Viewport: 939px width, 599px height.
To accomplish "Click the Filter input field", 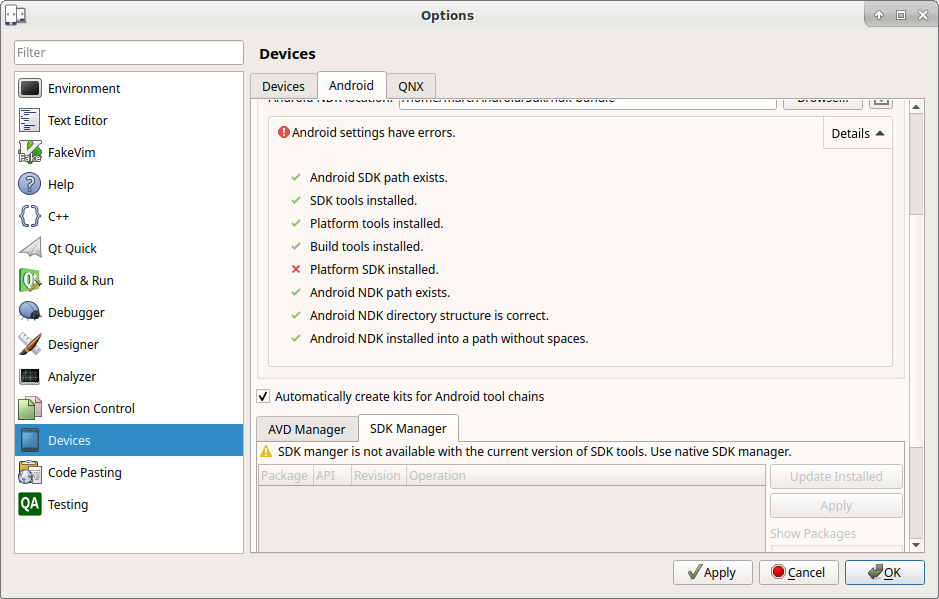I will [x=129, y=53].
